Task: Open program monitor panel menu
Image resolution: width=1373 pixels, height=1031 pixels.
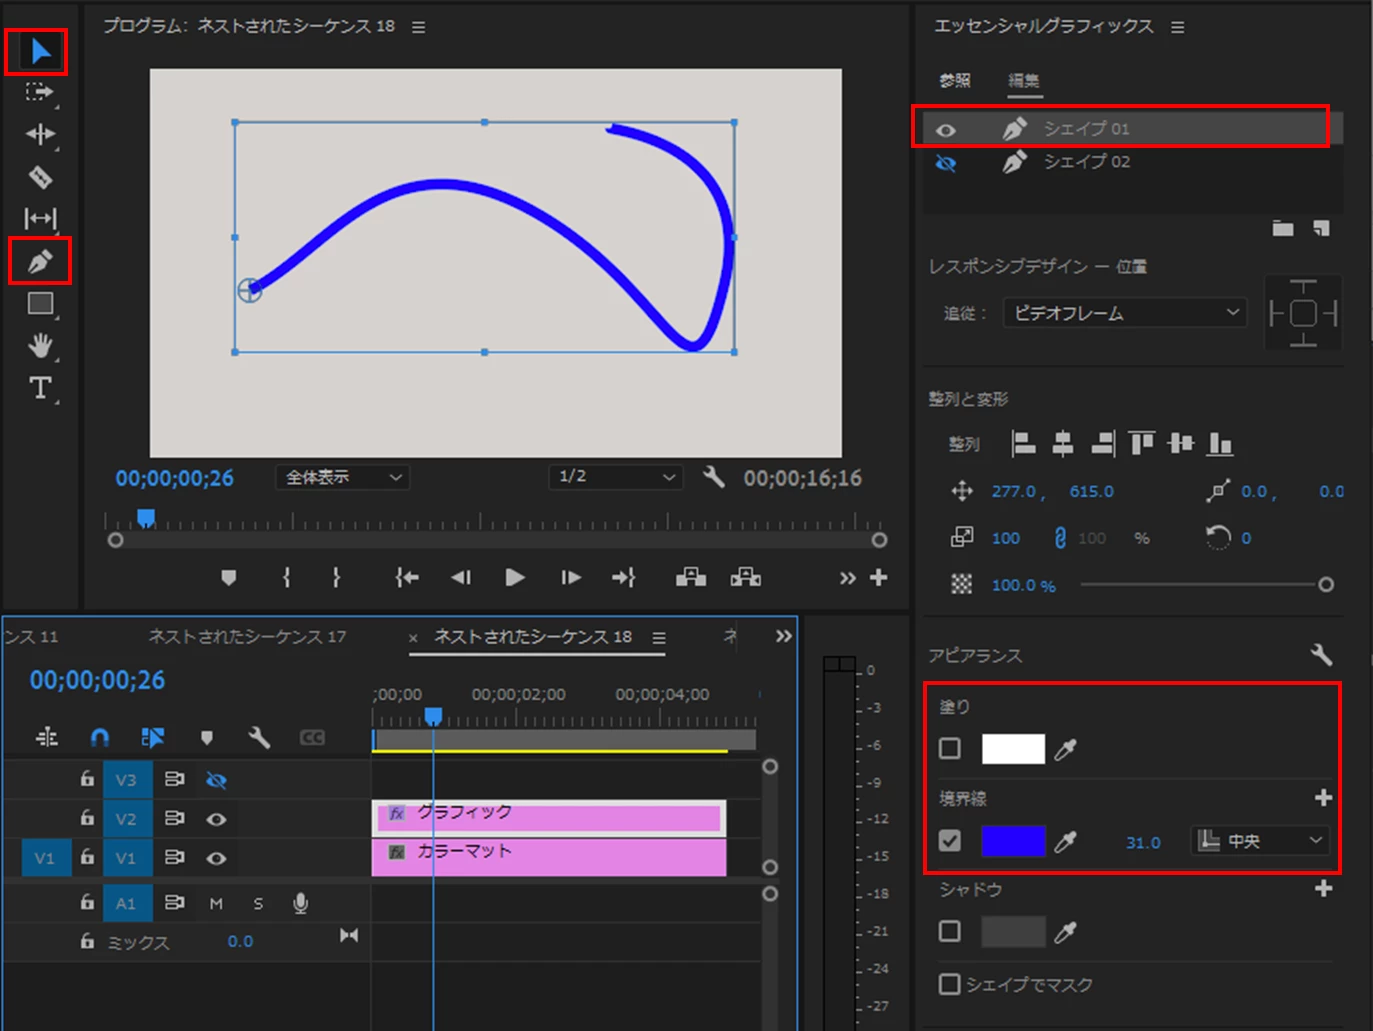Action: tap(418, 27)
